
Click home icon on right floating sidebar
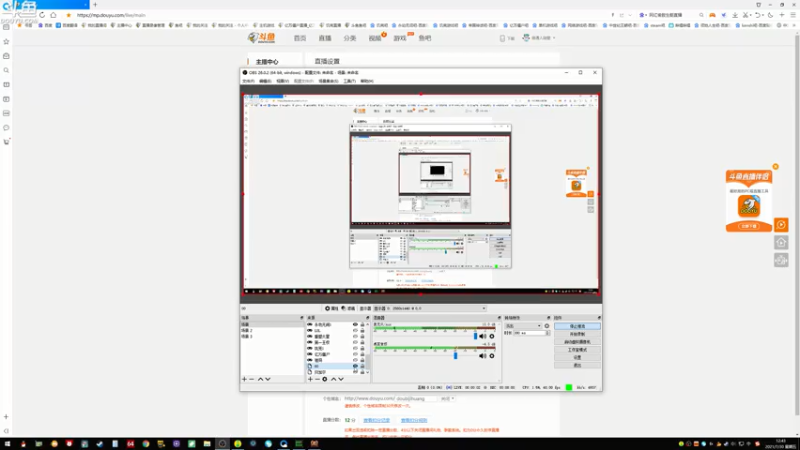click(781, 242)
